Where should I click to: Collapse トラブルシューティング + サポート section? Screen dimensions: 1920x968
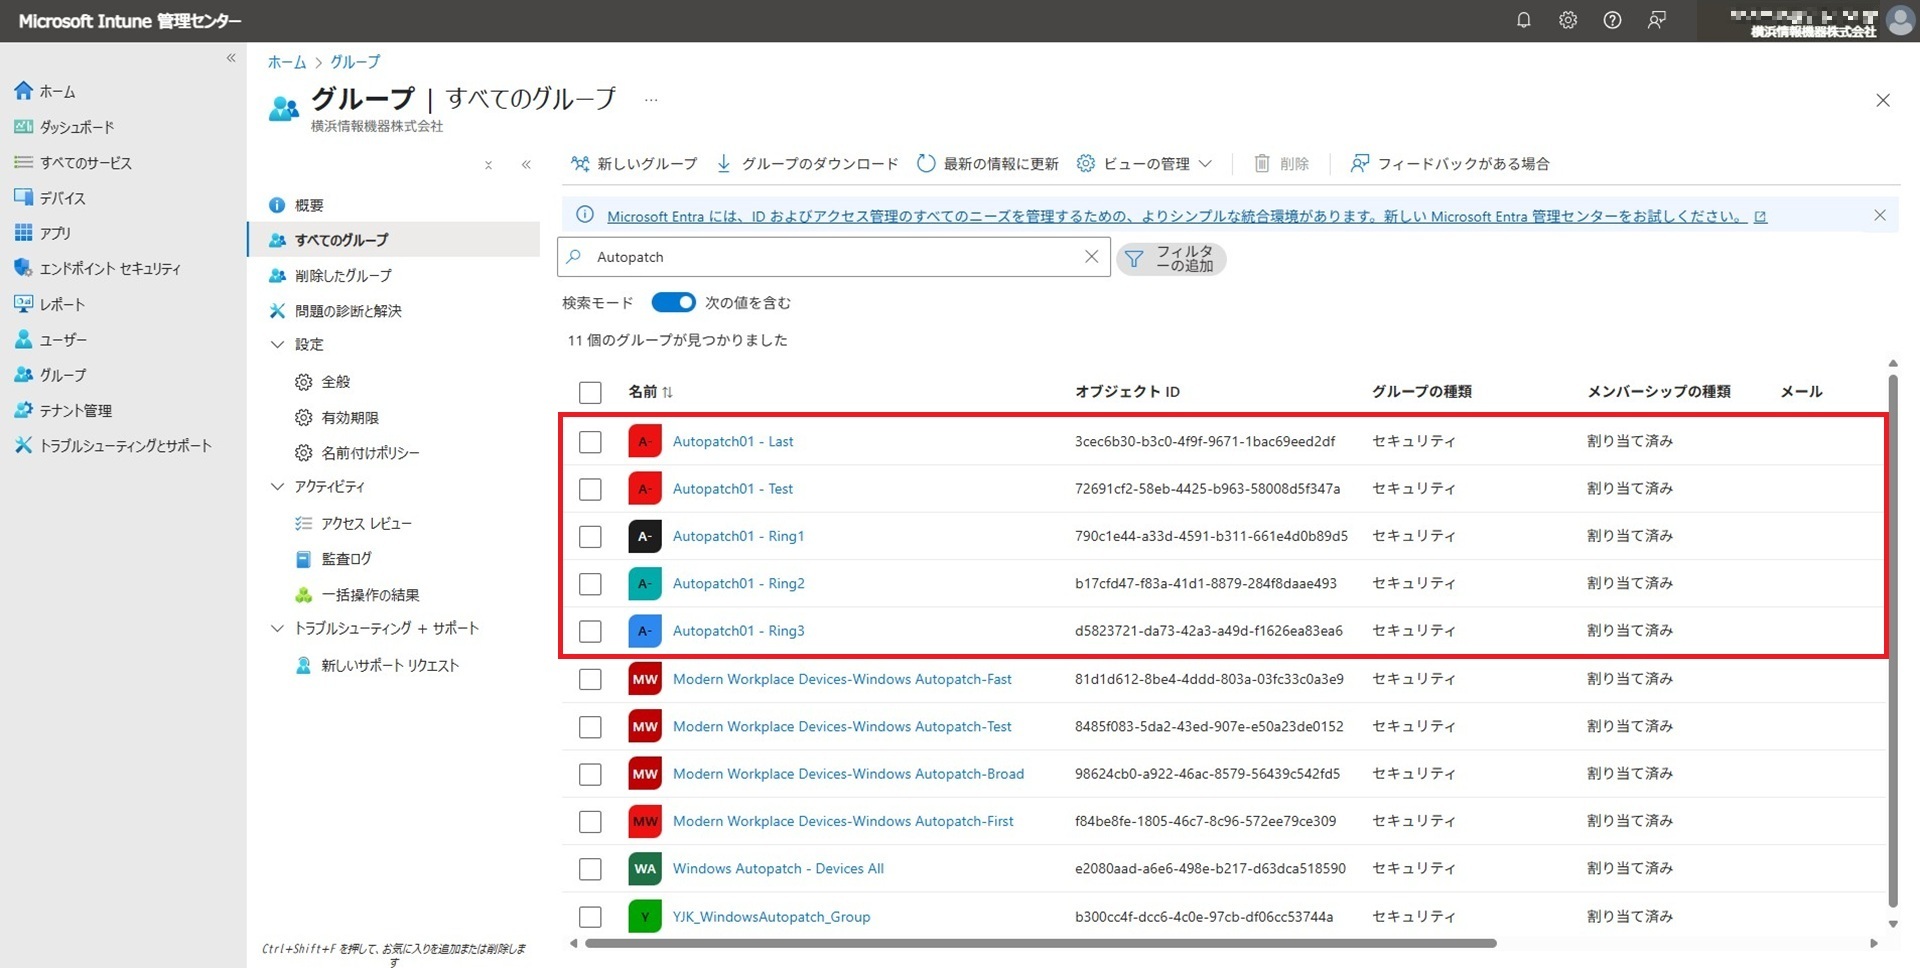pos(278,628)
